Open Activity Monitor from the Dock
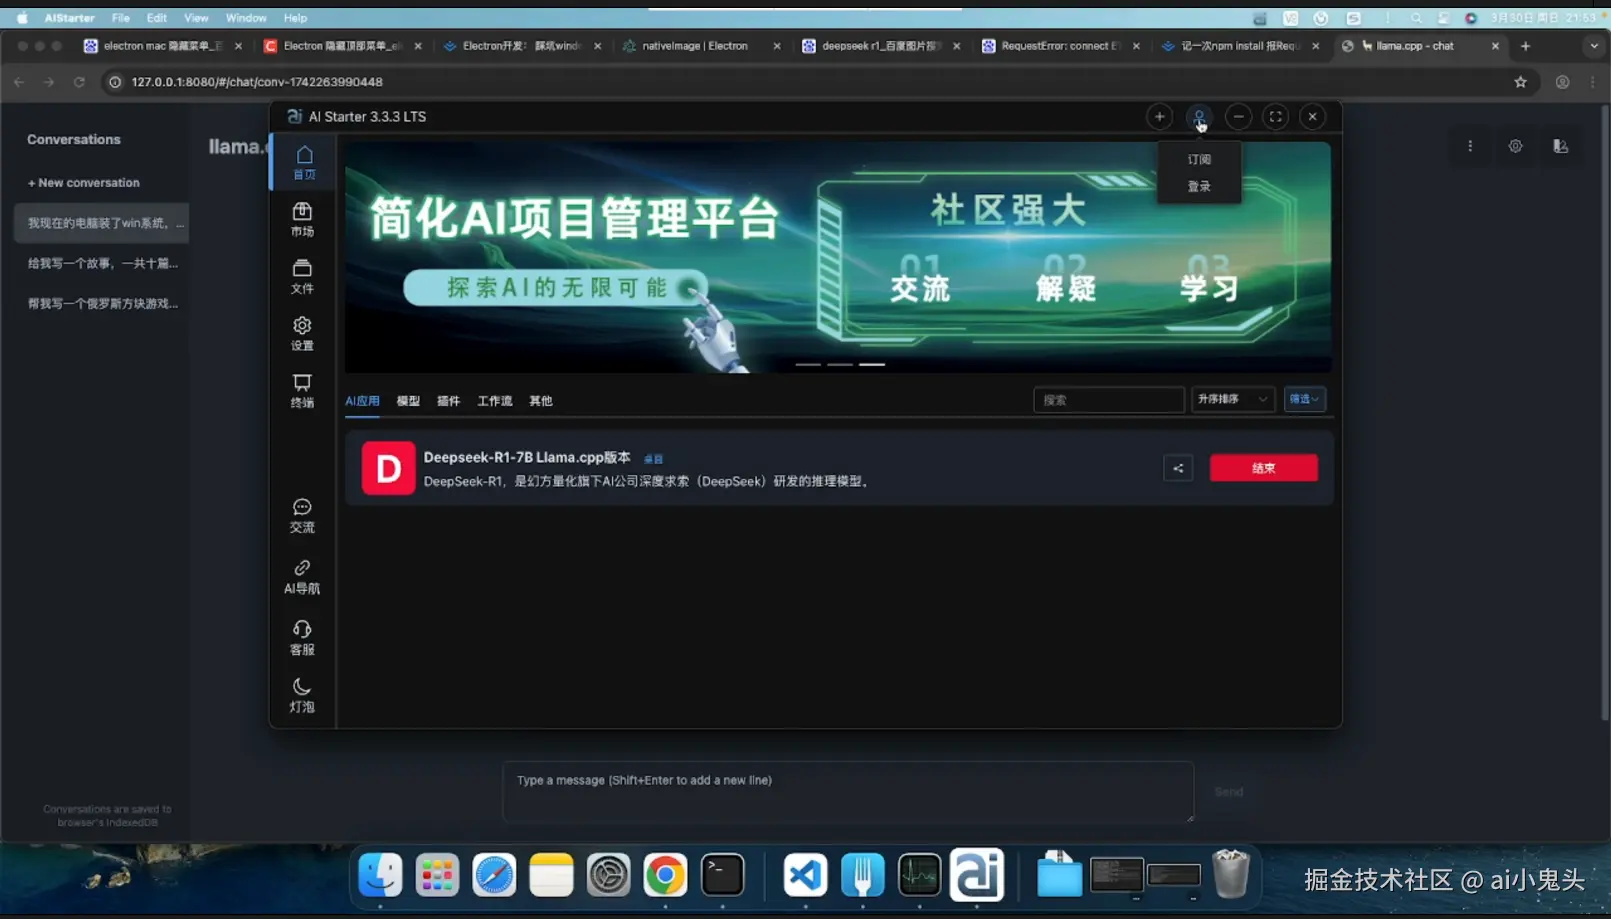Image resolution: width=1611 pixels, height=919 pixels. pos(919,875)
